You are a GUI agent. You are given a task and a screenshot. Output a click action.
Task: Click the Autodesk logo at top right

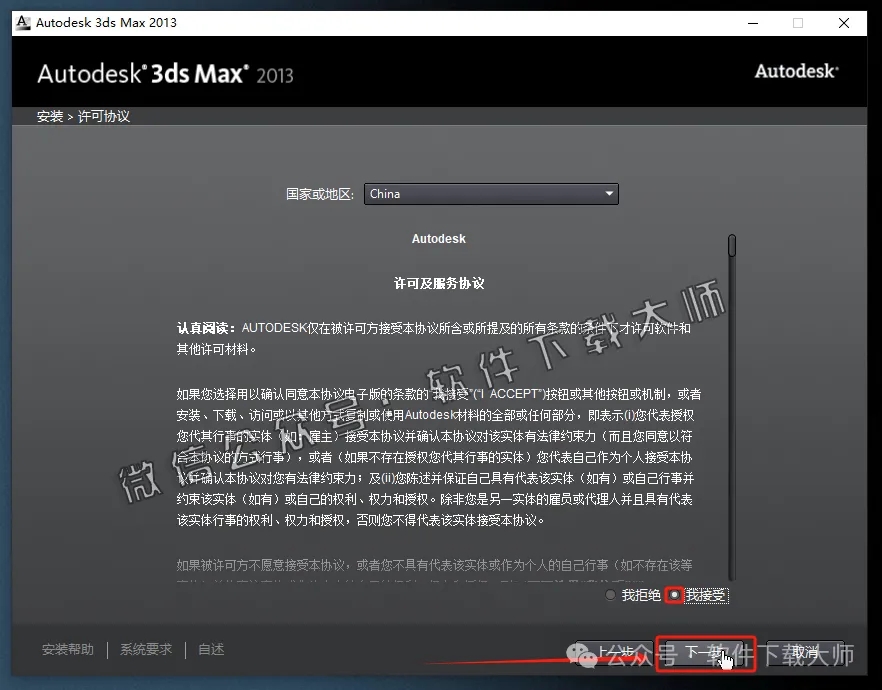(x=796, y=71)
